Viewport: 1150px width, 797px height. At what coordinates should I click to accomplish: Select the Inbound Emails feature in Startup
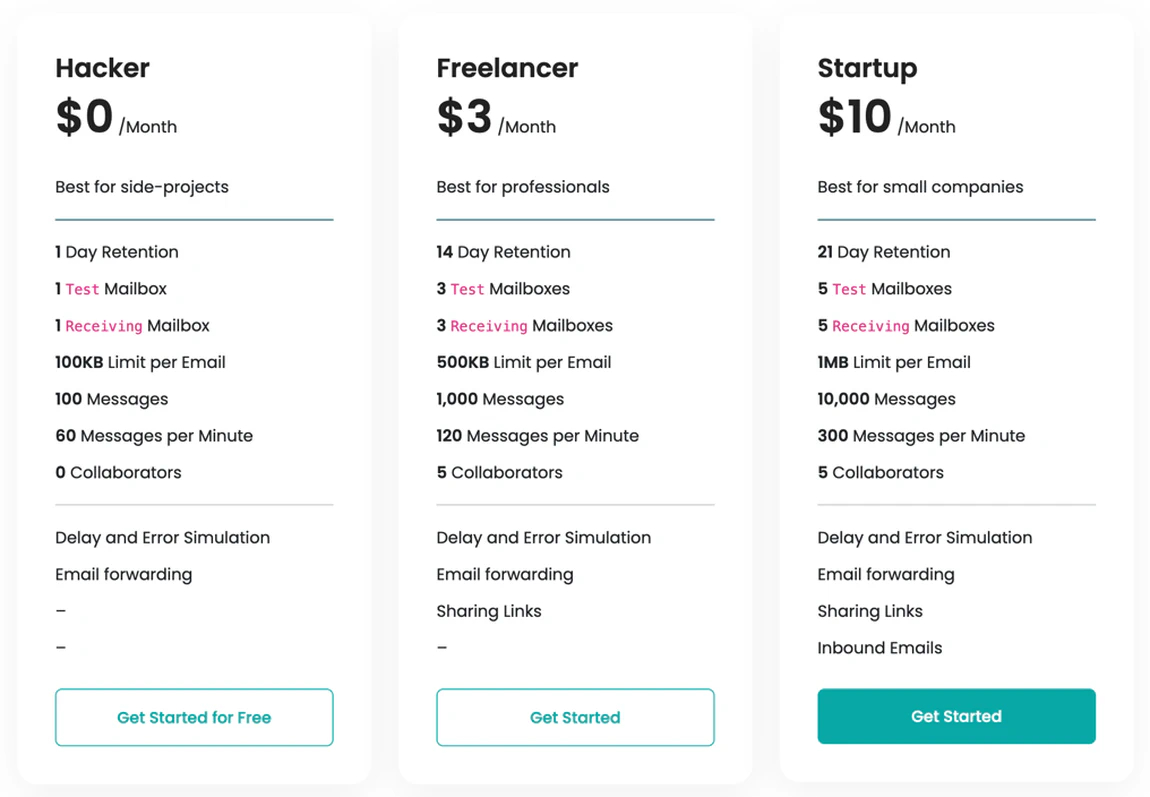click(879, 648)
